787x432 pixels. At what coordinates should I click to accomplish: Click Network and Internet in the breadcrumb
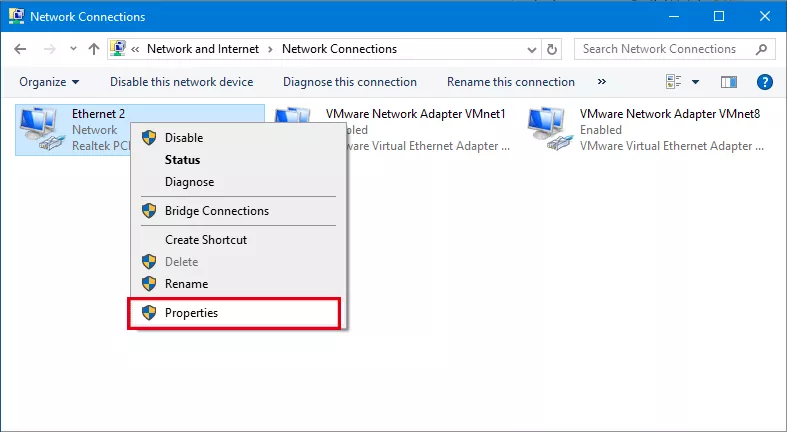(203, 49)
